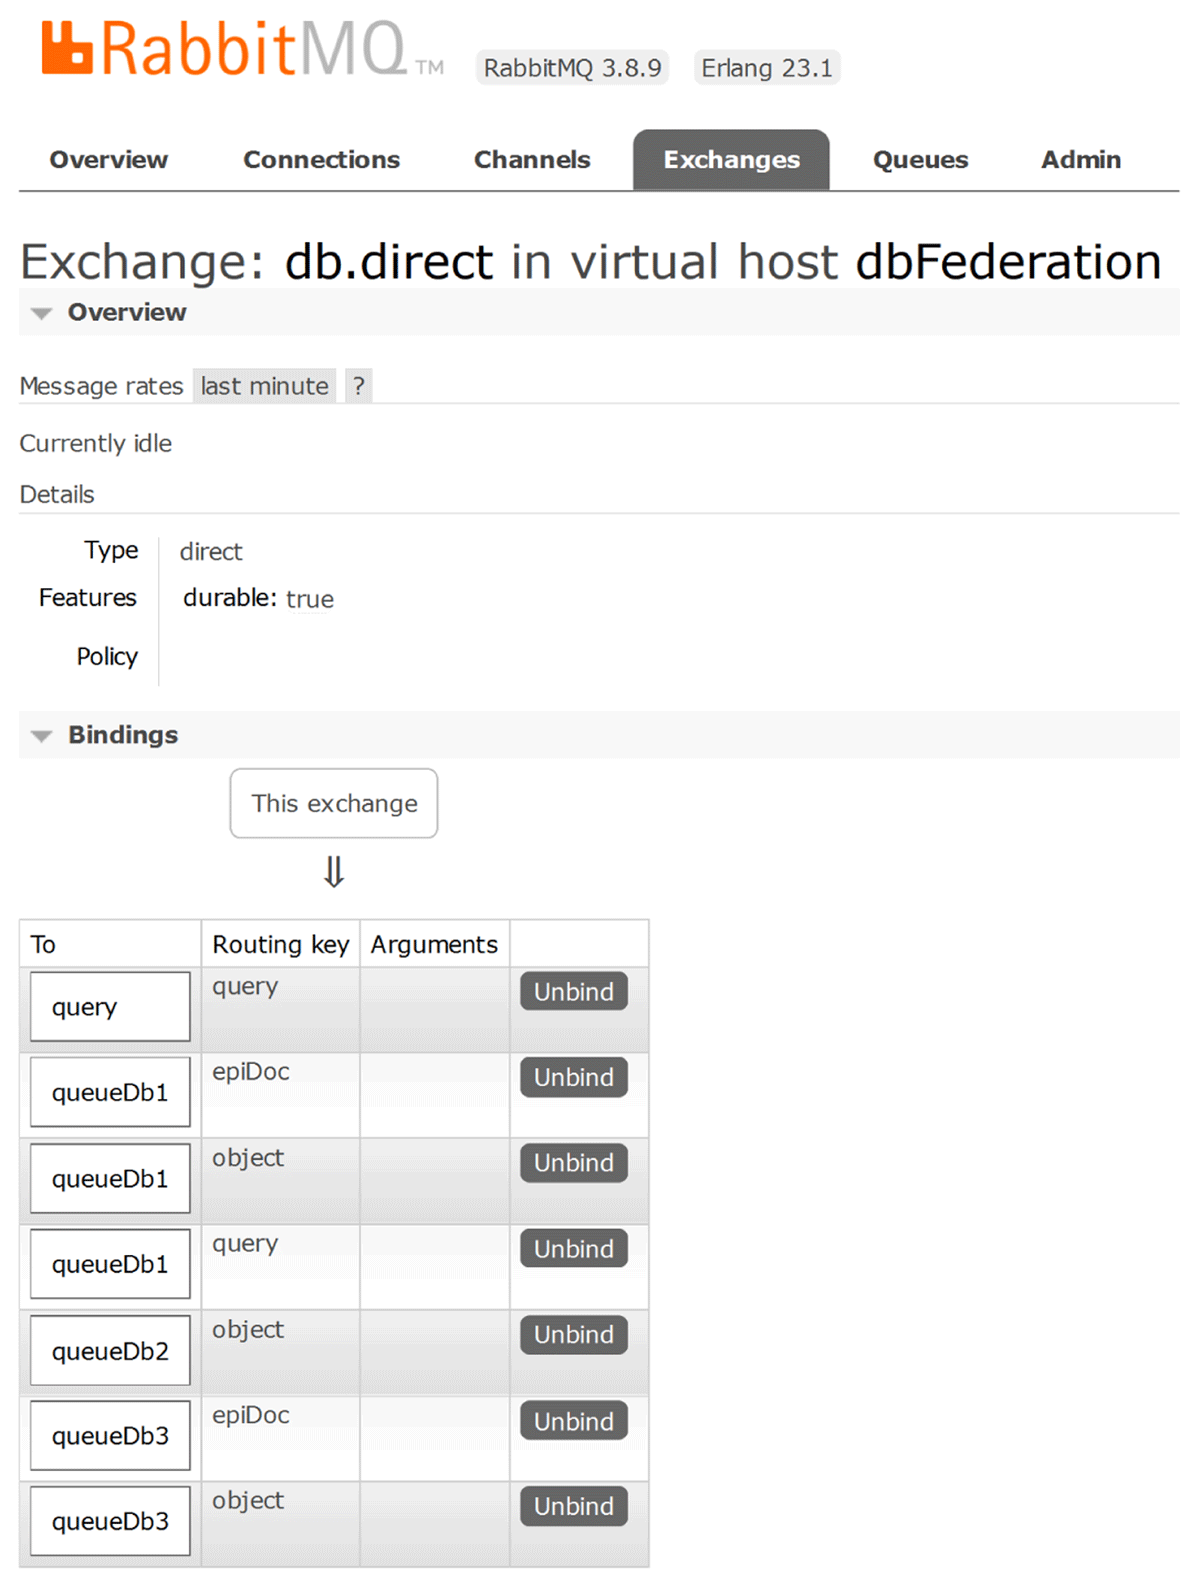Open the query queue link
Screen dimensions: 1200x1588
[x=110, y=1007]
